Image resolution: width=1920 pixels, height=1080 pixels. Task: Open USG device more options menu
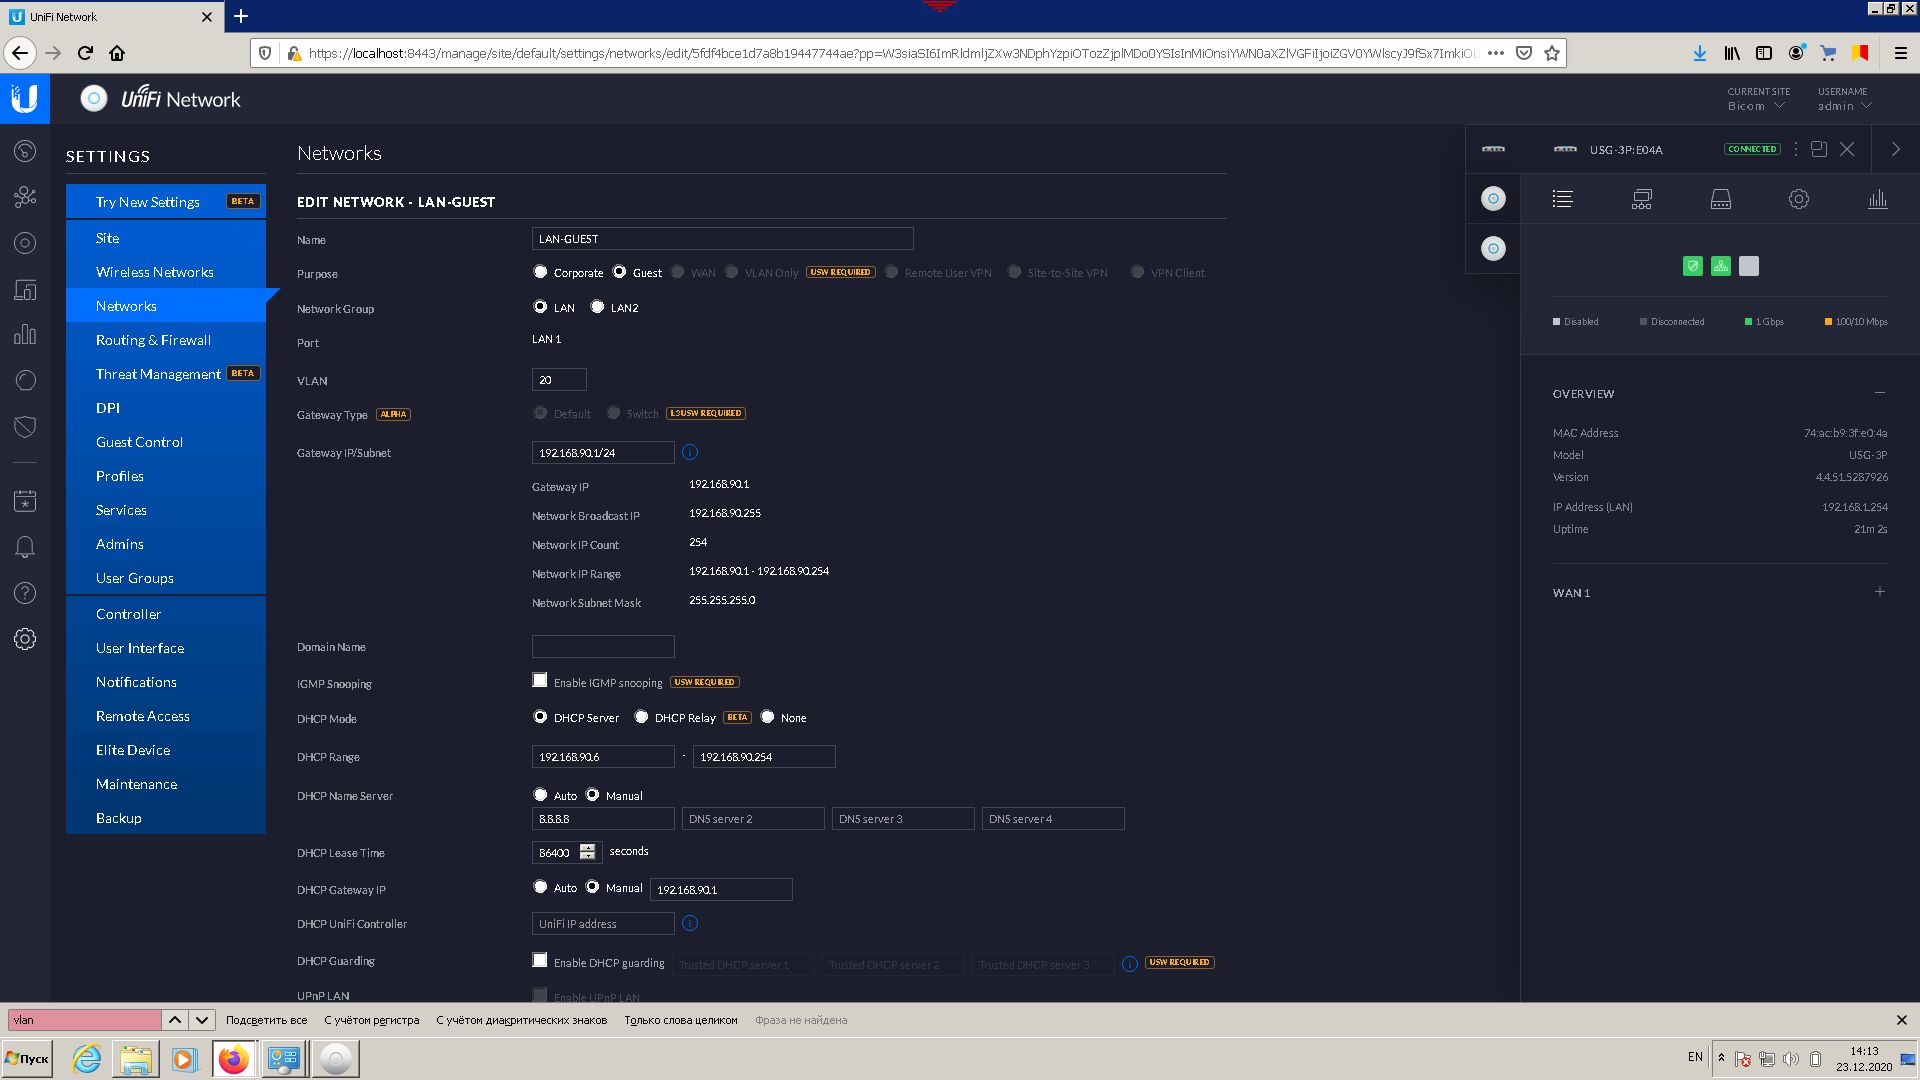coord(1796,149)
